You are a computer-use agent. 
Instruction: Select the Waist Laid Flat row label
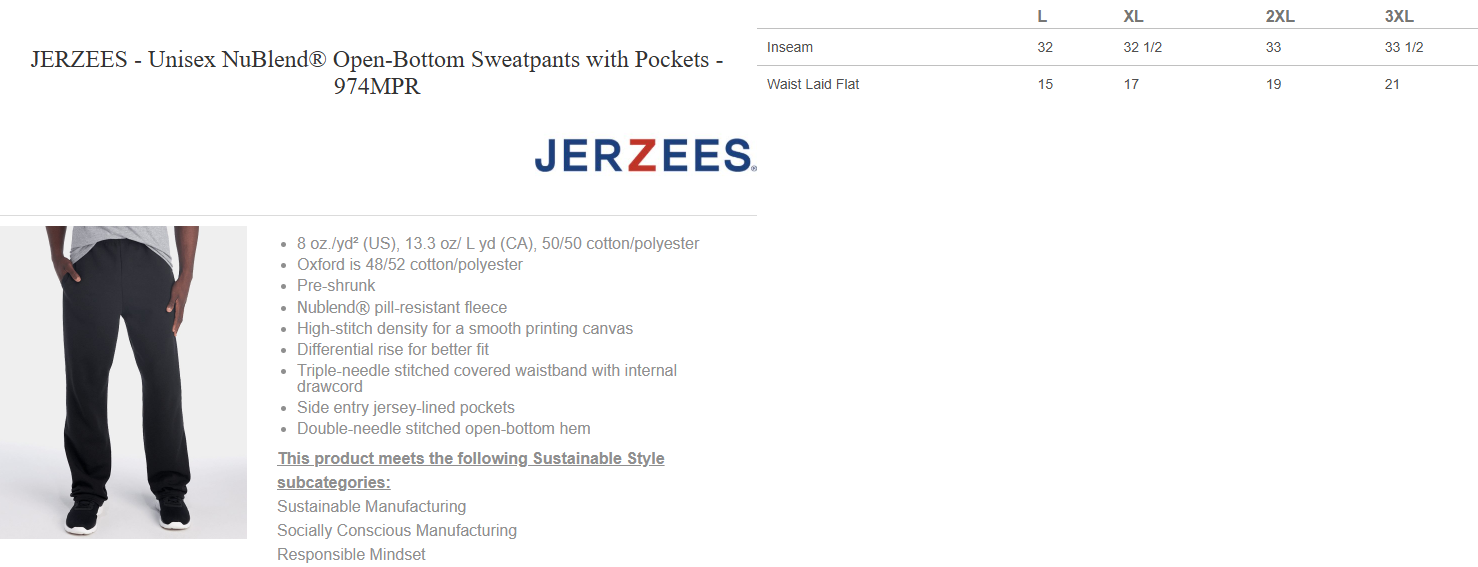click(x=813, y=84)
